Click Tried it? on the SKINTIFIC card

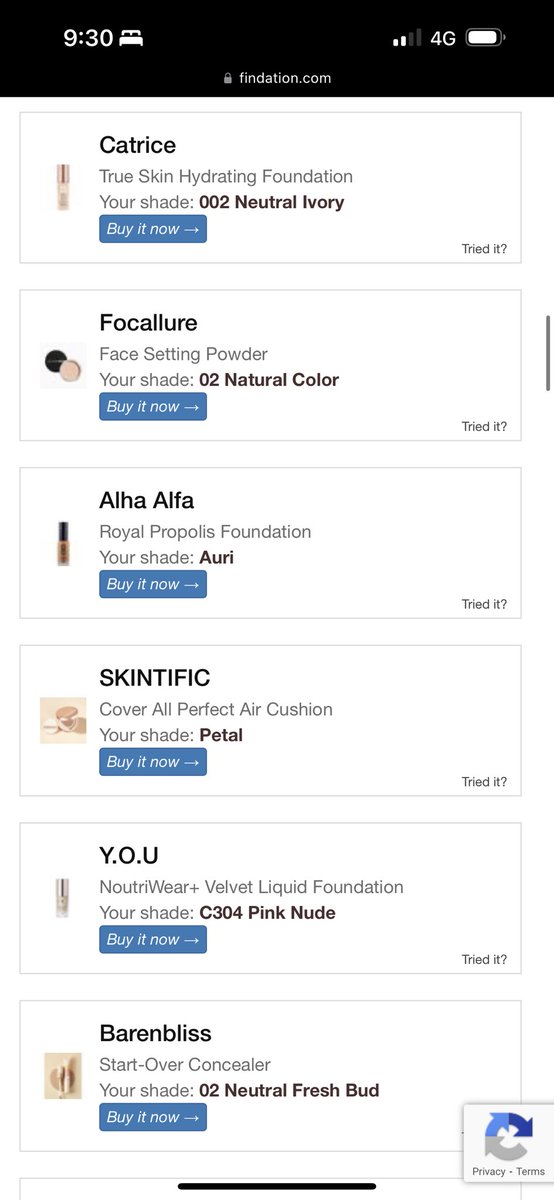coord(484,782)
